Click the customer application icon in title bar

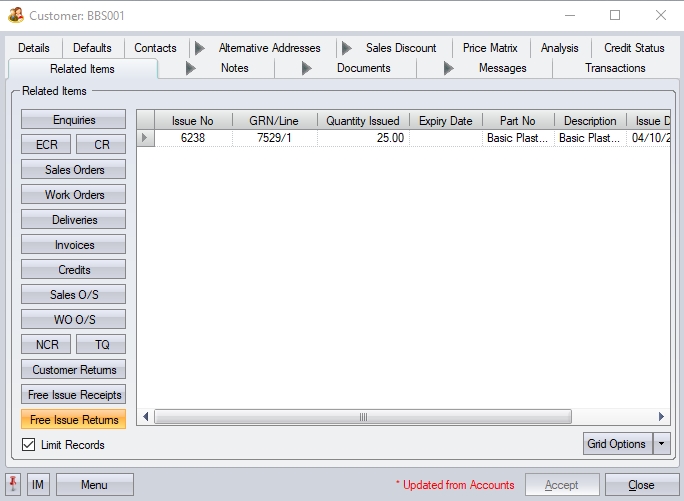(15, 15)
